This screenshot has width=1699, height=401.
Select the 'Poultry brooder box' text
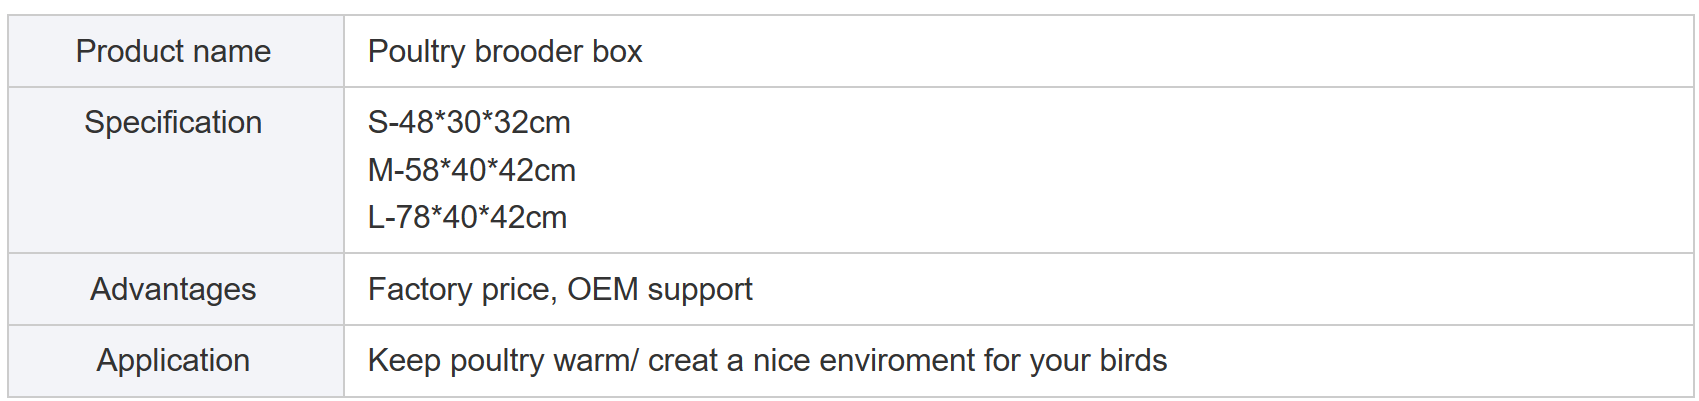[505, 52]
